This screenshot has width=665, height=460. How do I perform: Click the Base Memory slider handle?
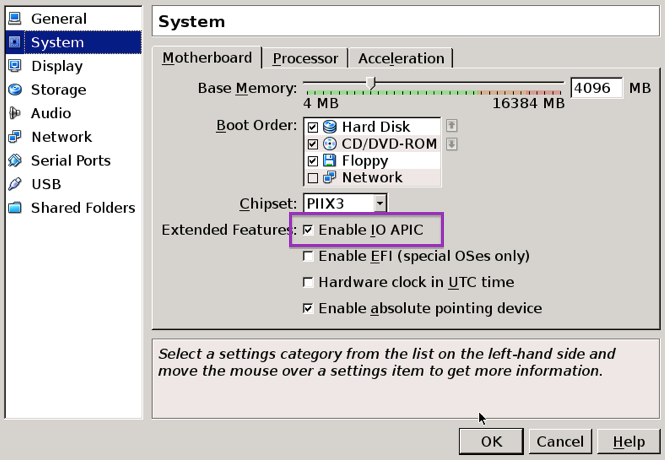click(x=370, y=84)
